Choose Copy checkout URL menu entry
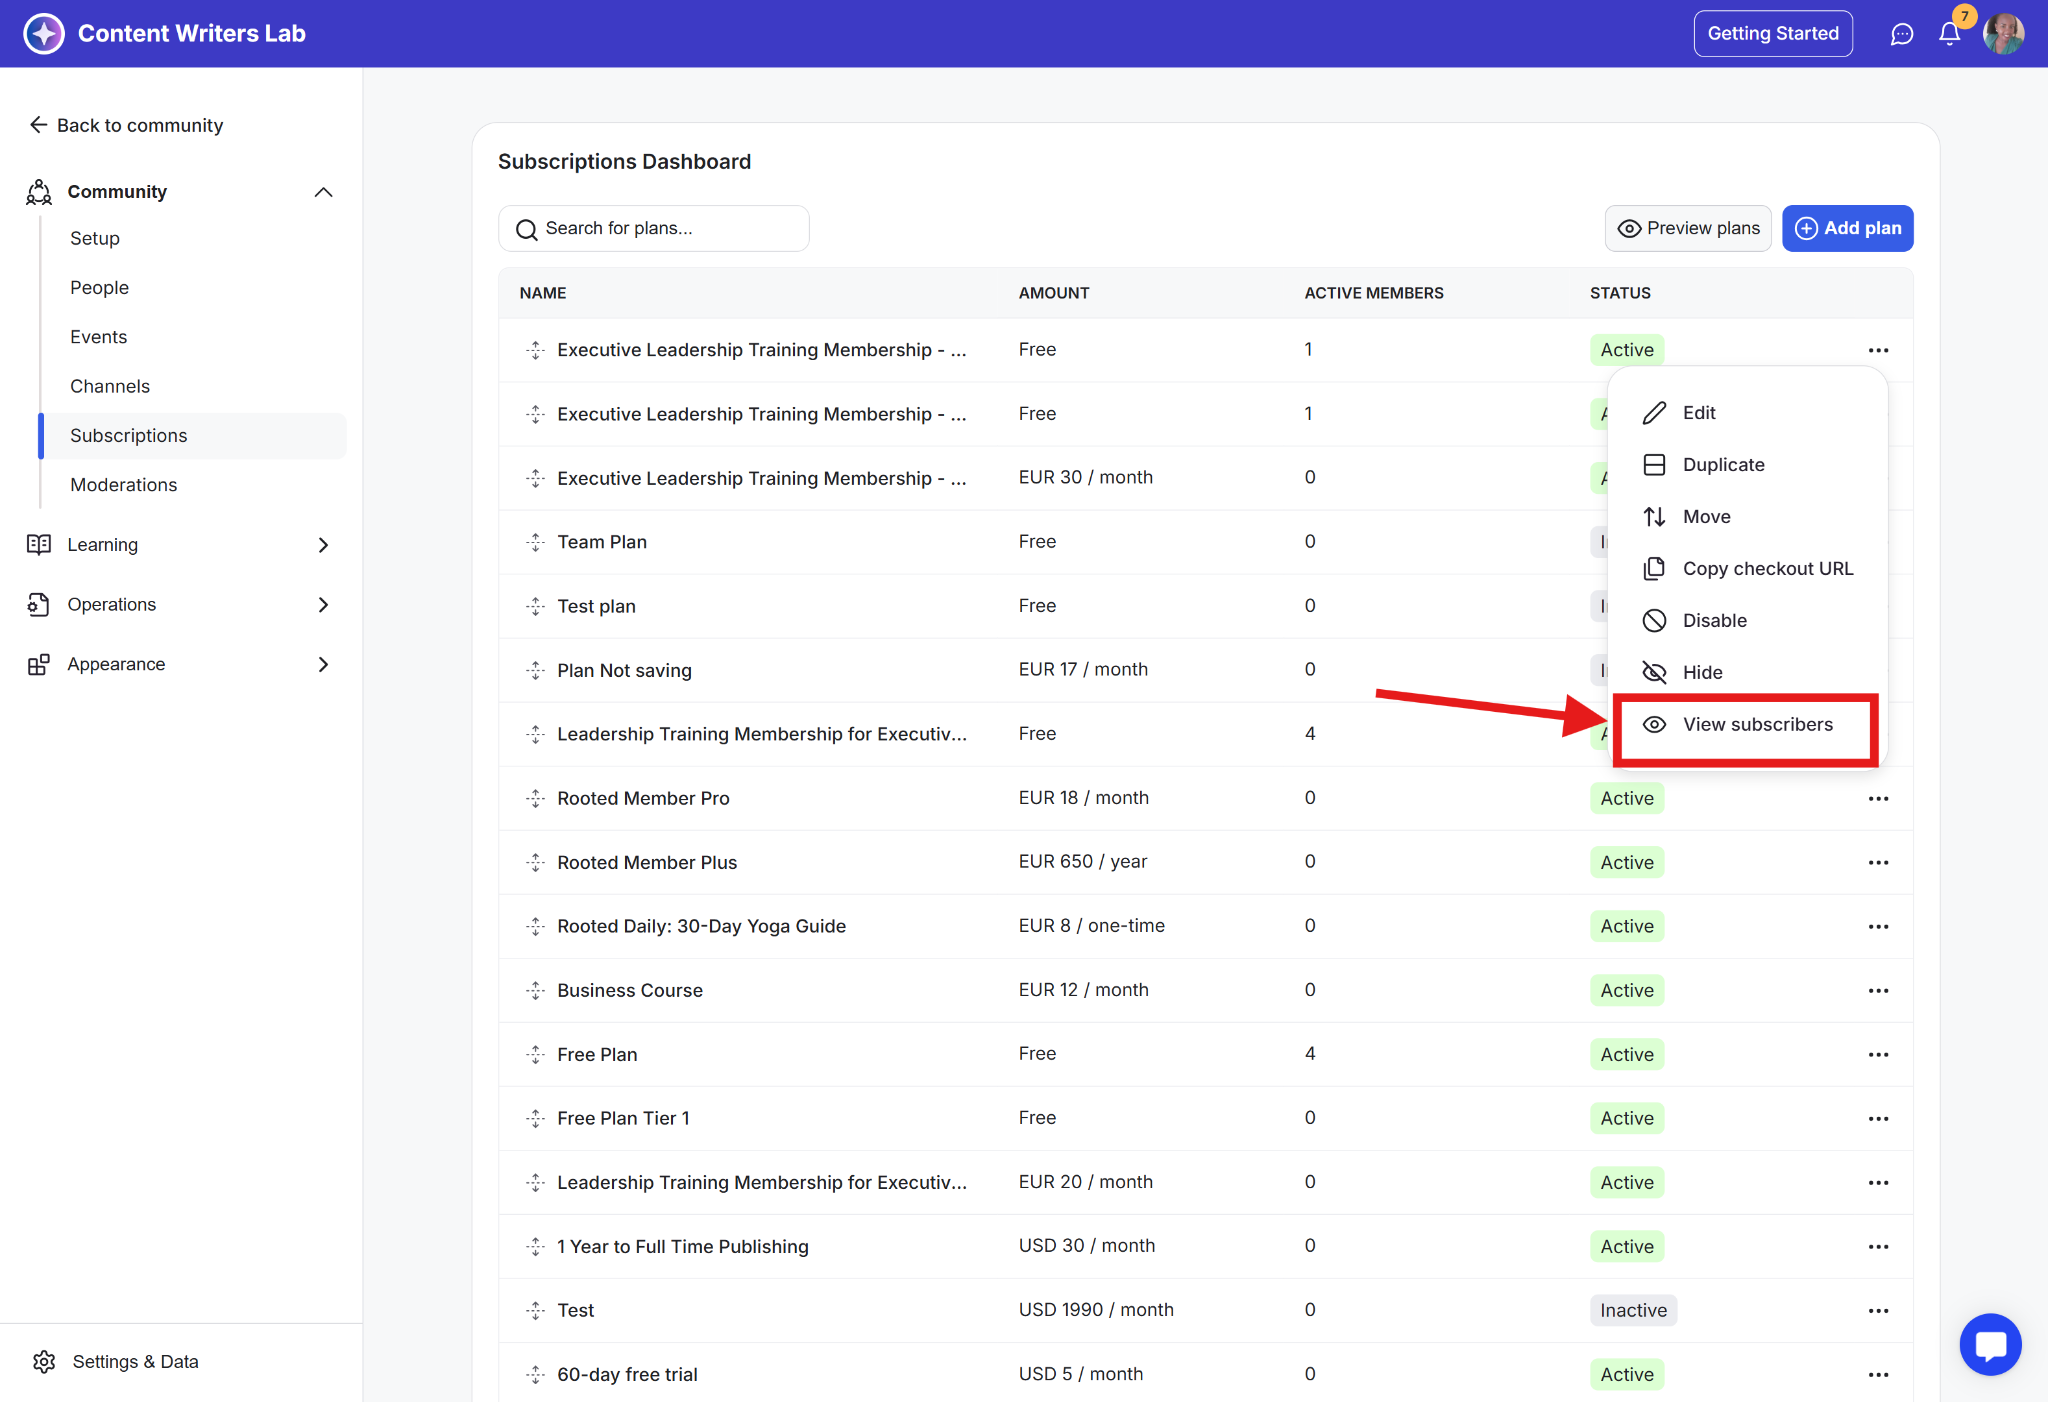 pyautogui.click(x=1767, y=568)
